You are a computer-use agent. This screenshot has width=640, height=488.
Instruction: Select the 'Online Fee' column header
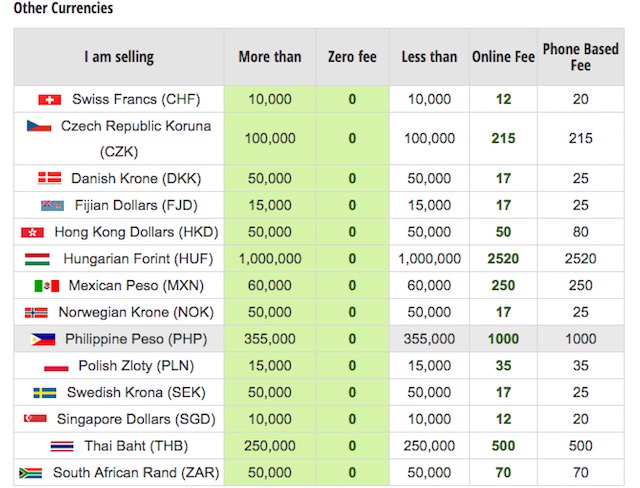click(x=503, y=57)
